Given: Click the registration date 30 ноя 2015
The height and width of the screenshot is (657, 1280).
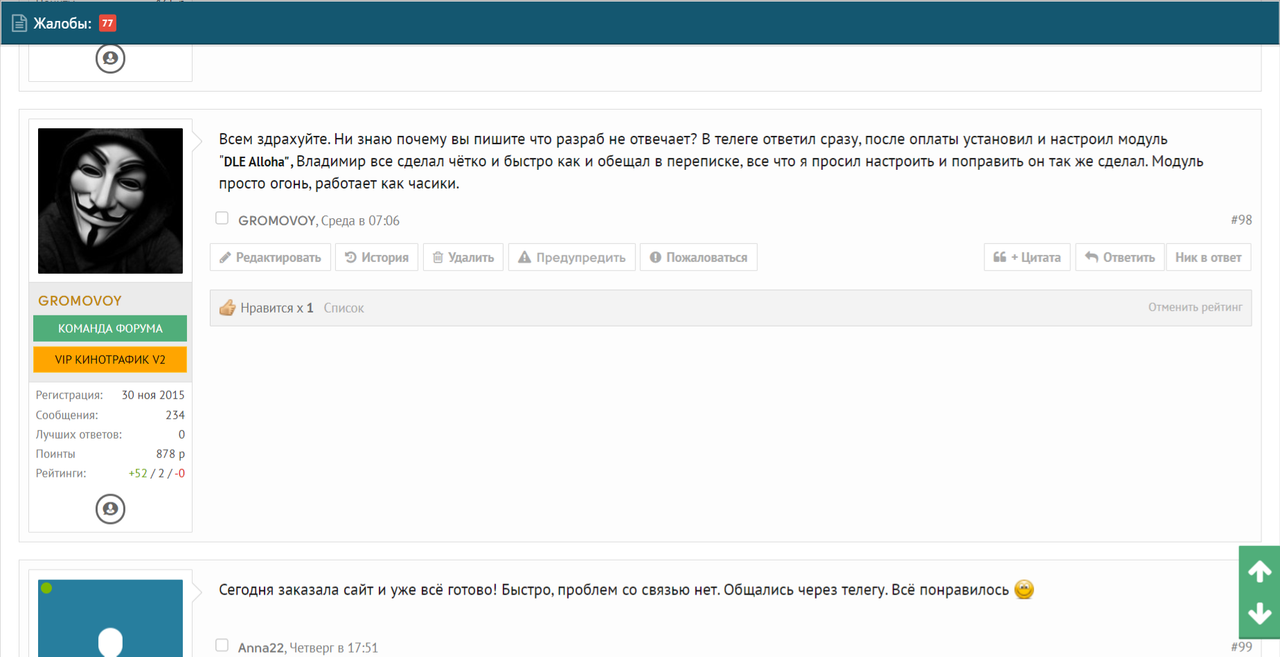Looking at the screenshot, I should pyautogui.click(x=153, y=395).
